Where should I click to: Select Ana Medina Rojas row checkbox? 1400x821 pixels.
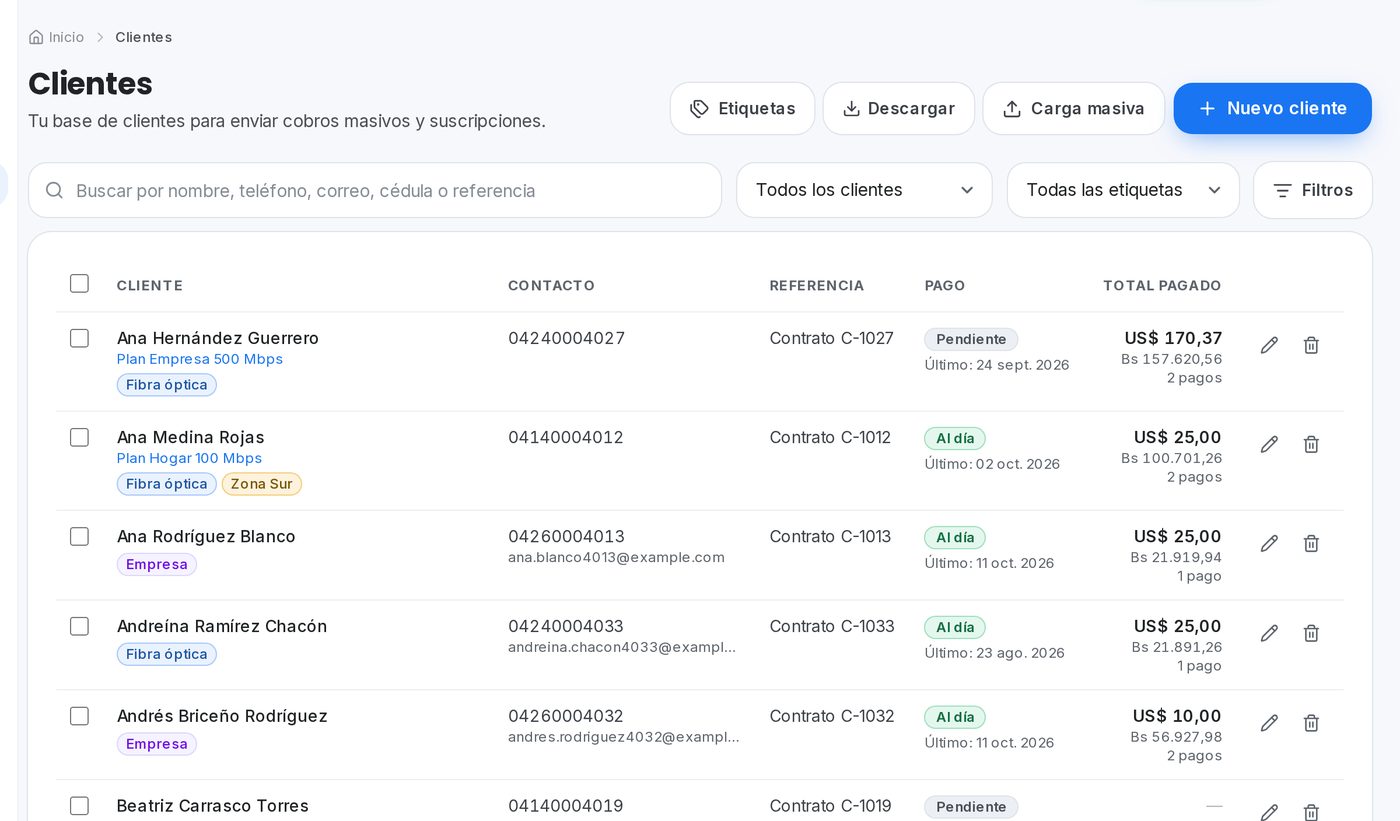click(x=80, y=437)
